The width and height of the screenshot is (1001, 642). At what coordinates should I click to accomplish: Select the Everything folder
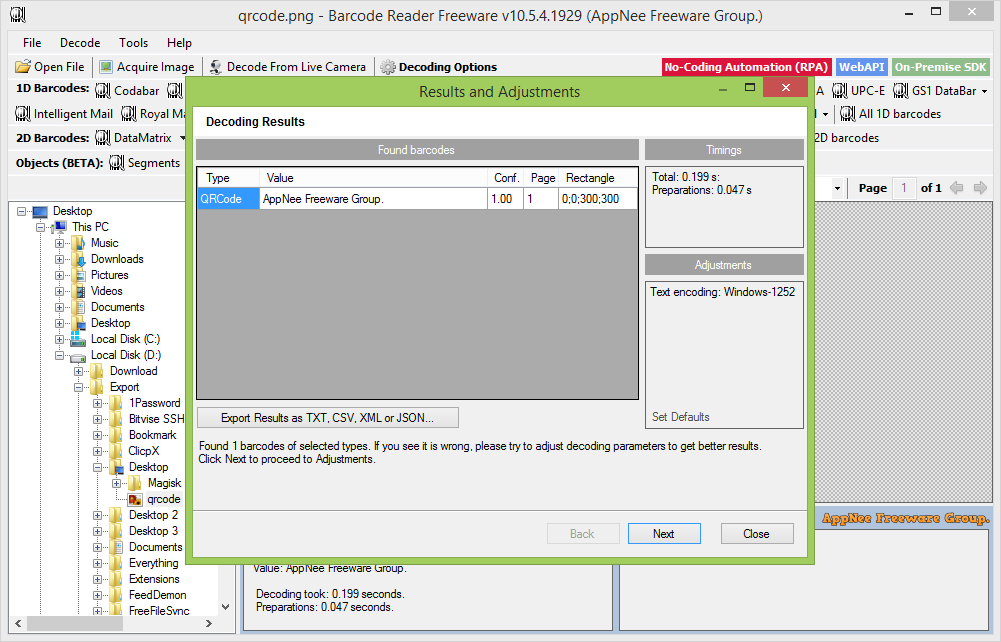point(153,563)
